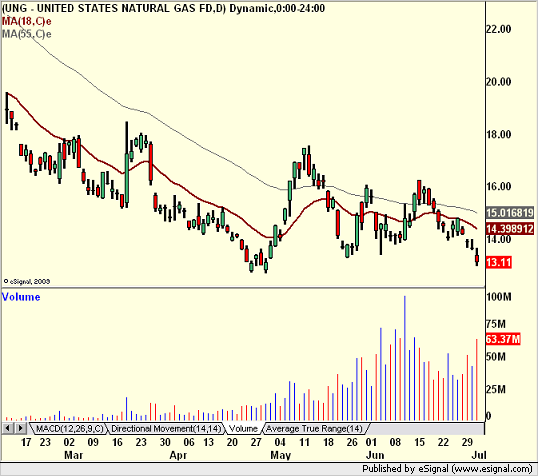Click the last red candlestick near 13.11
This screenshot has width=538, height=476.
tap(477, 258)
